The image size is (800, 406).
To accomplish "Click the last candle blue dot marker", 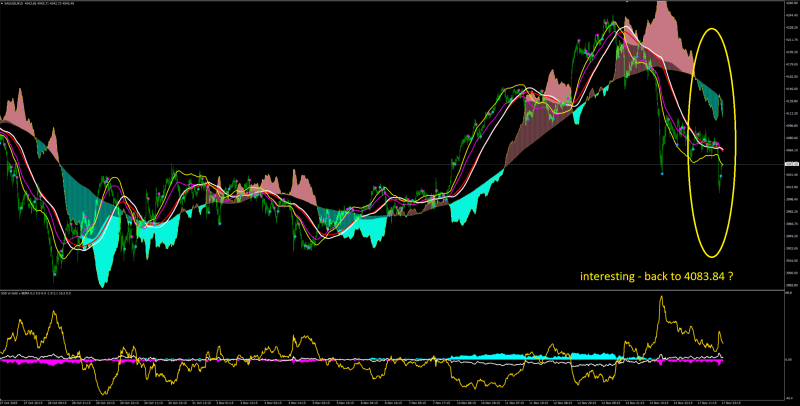I will click(x=721, y=176).
